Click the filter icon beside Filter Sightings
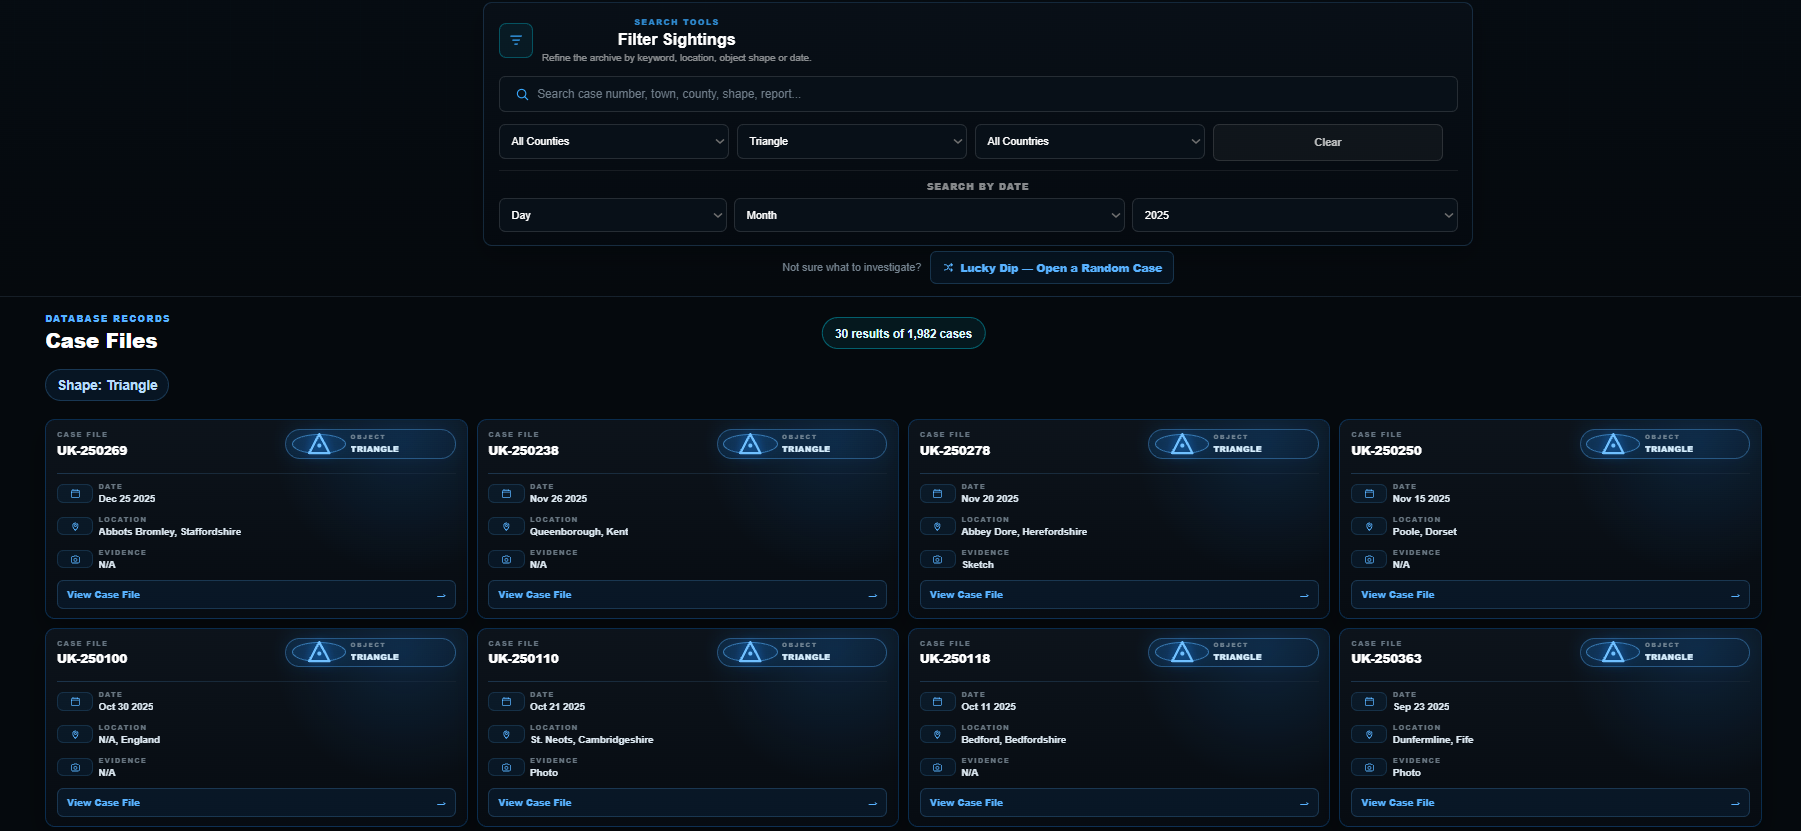The height and width of the screenshot is (831, 1801). coord(516,40)
